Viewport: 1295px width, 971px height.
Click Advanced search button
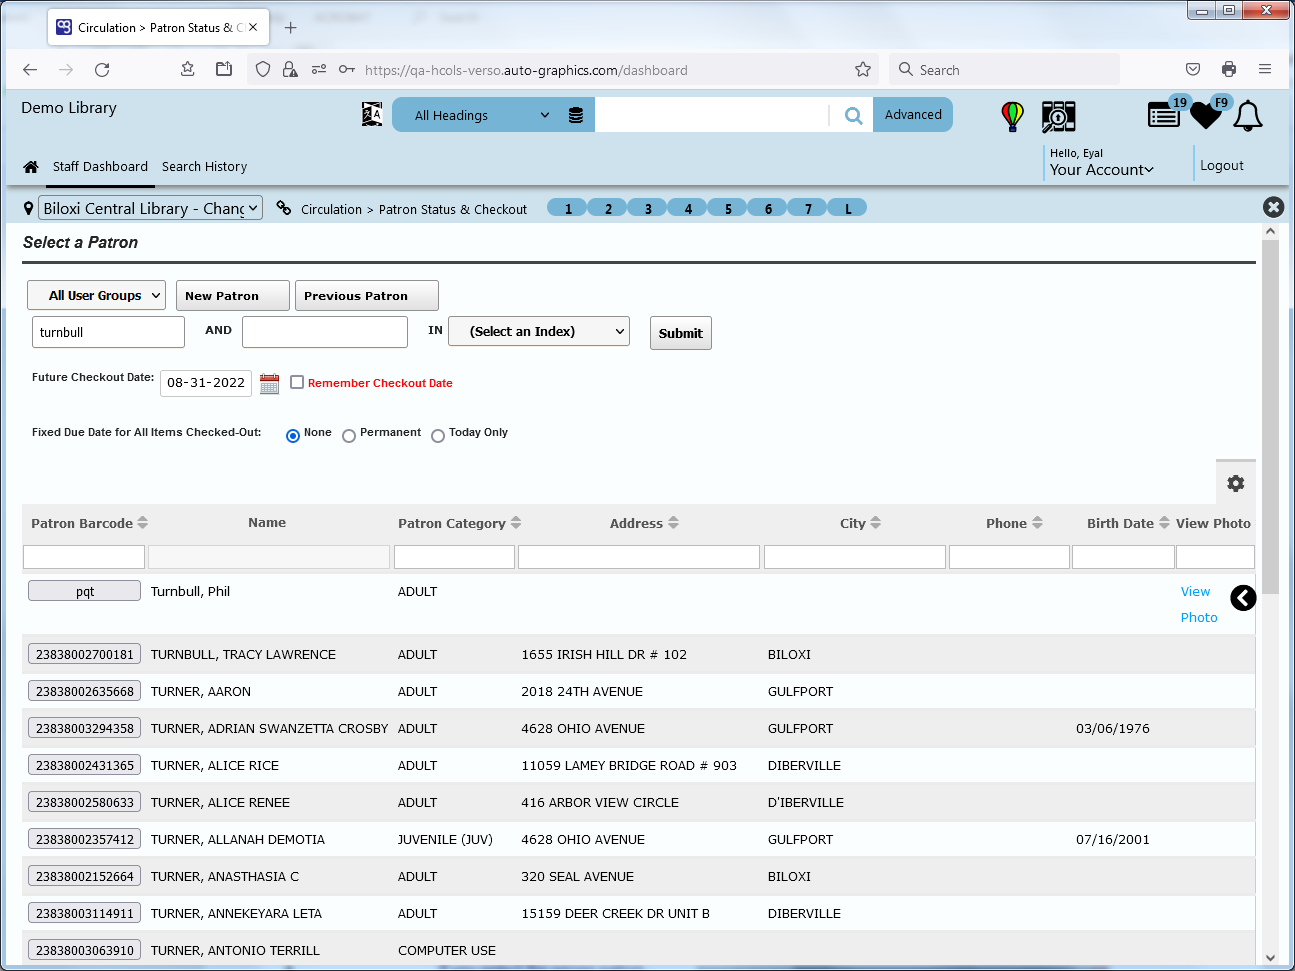tap(913, 115)
